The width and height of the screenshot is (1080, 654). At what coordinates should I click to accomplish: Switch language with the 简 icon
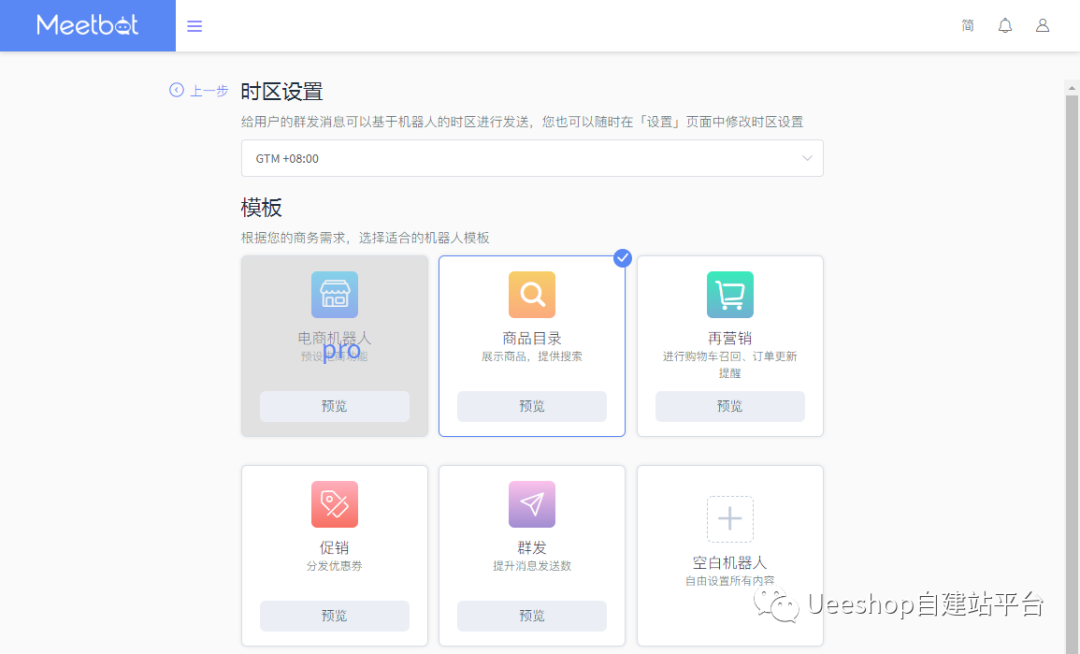(968, 26)
